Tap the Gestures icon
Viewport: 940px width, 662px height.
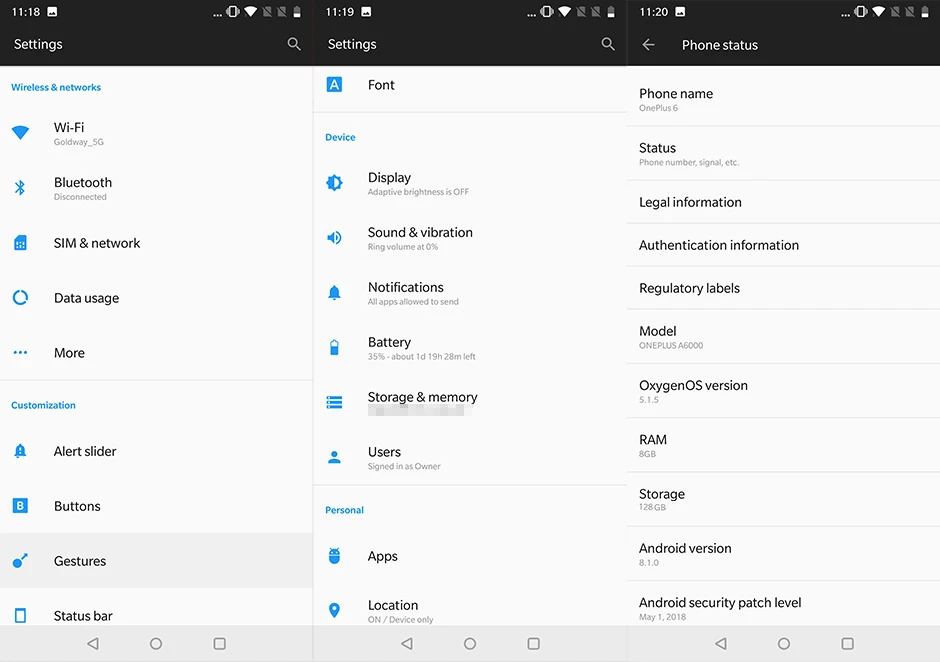20,561
